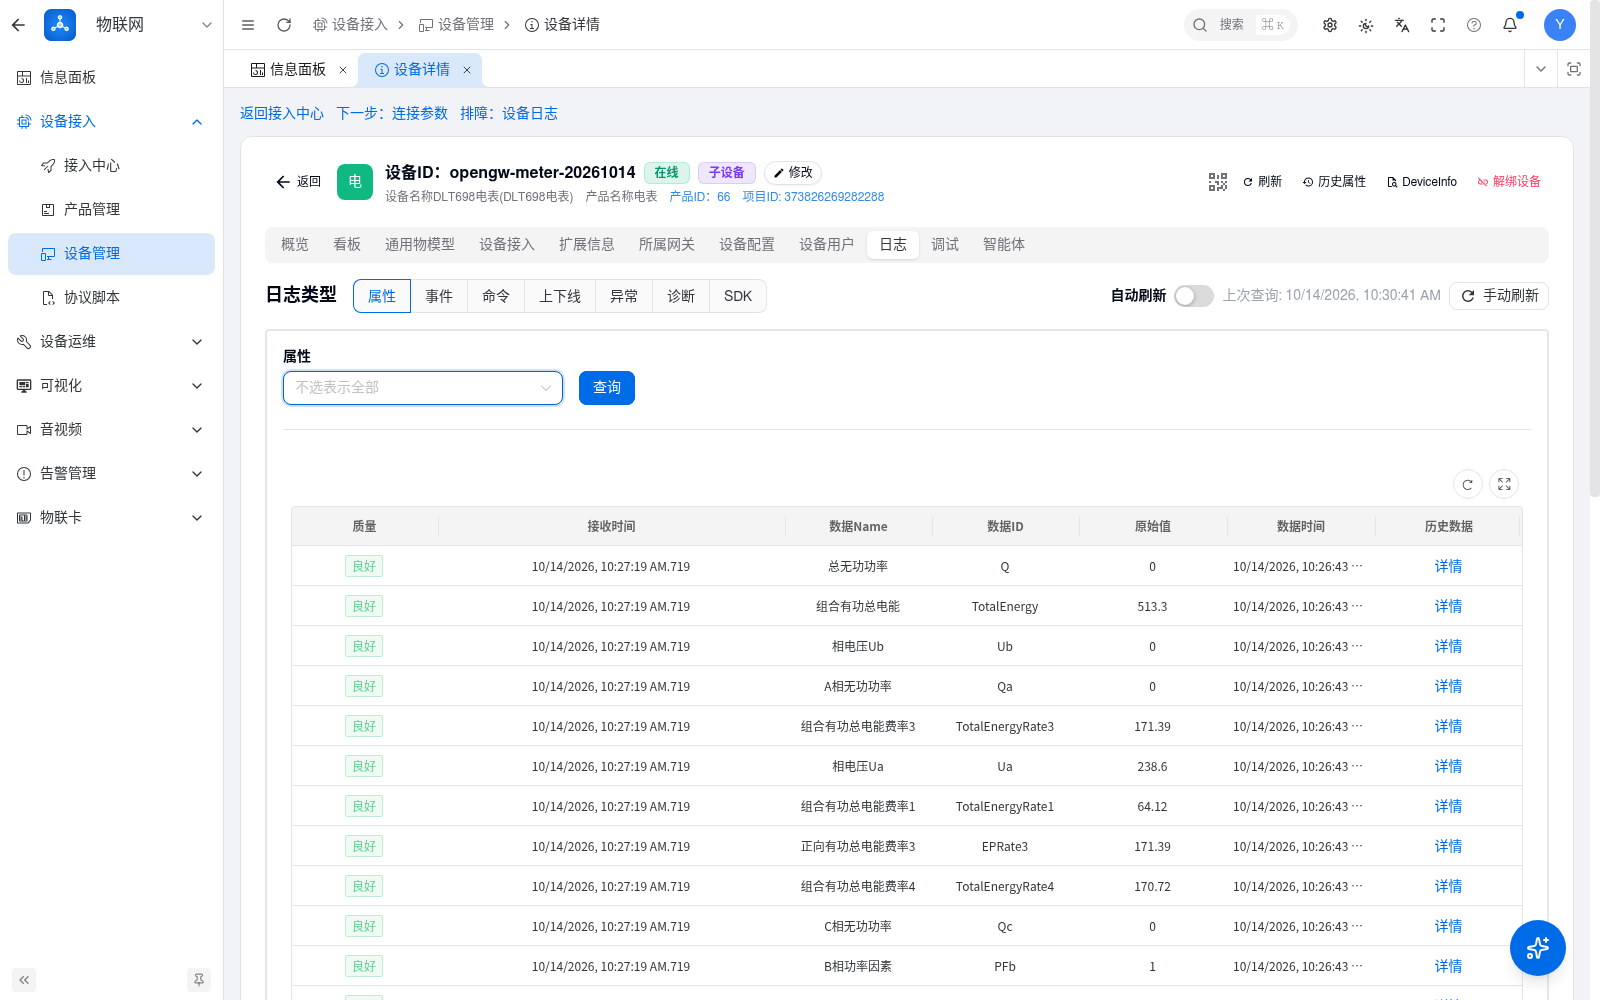Open the help question mark icon
1600x1000 pixels.
click(1474, 25)
